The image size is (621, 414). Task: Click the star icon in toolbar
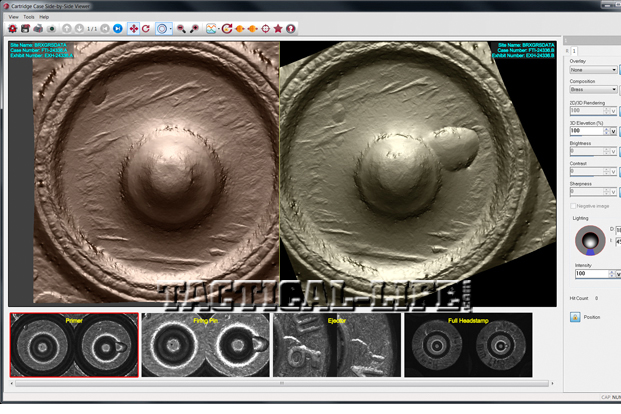(x=278, y=29)
